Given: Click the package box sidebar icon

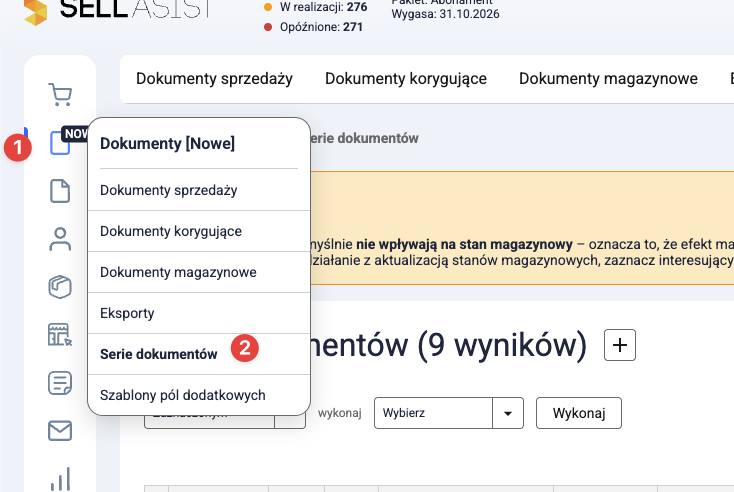Looking at the screenshot, I should pos(60,287).
